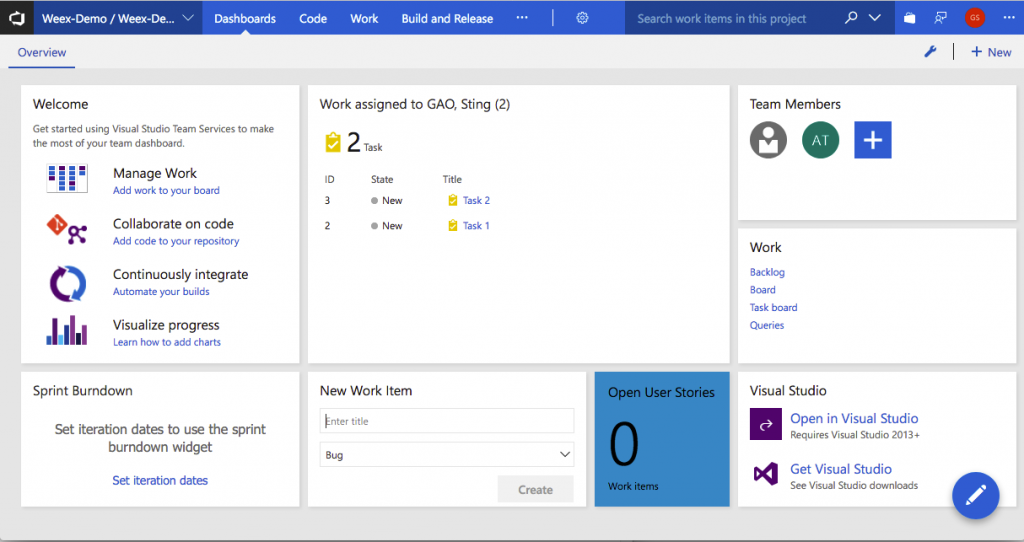This screenshot has height=542, width=1024.
Task: Follow the Open in Visual Studio link
Action: point(854,419)
